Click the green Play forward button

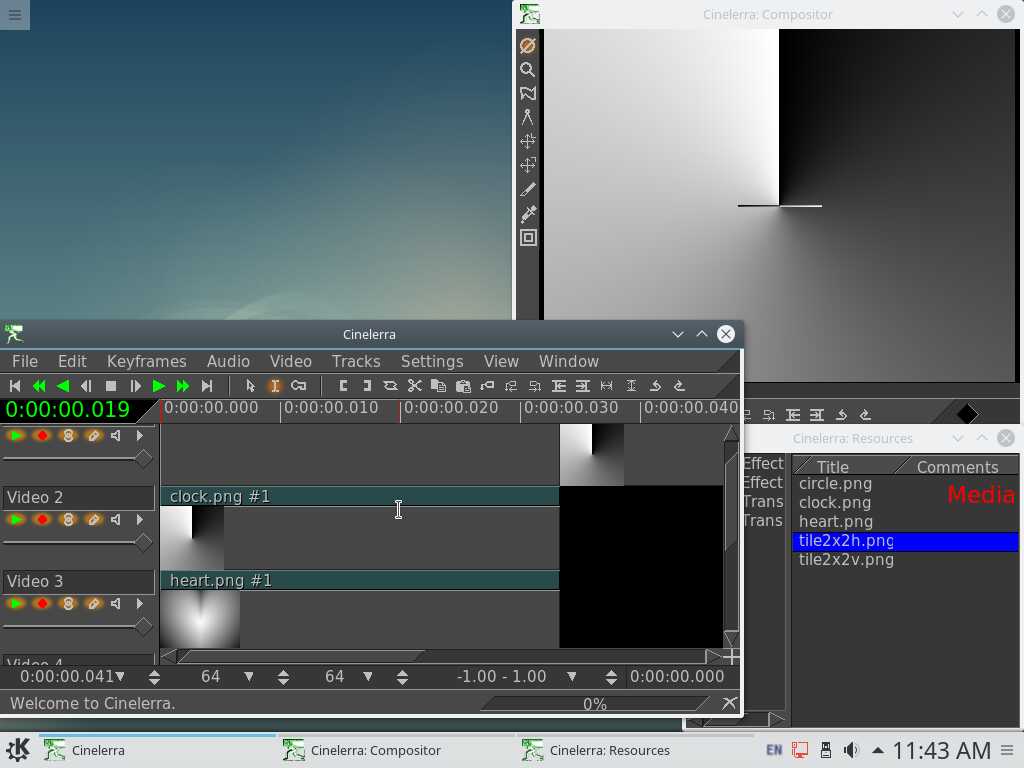159,386
